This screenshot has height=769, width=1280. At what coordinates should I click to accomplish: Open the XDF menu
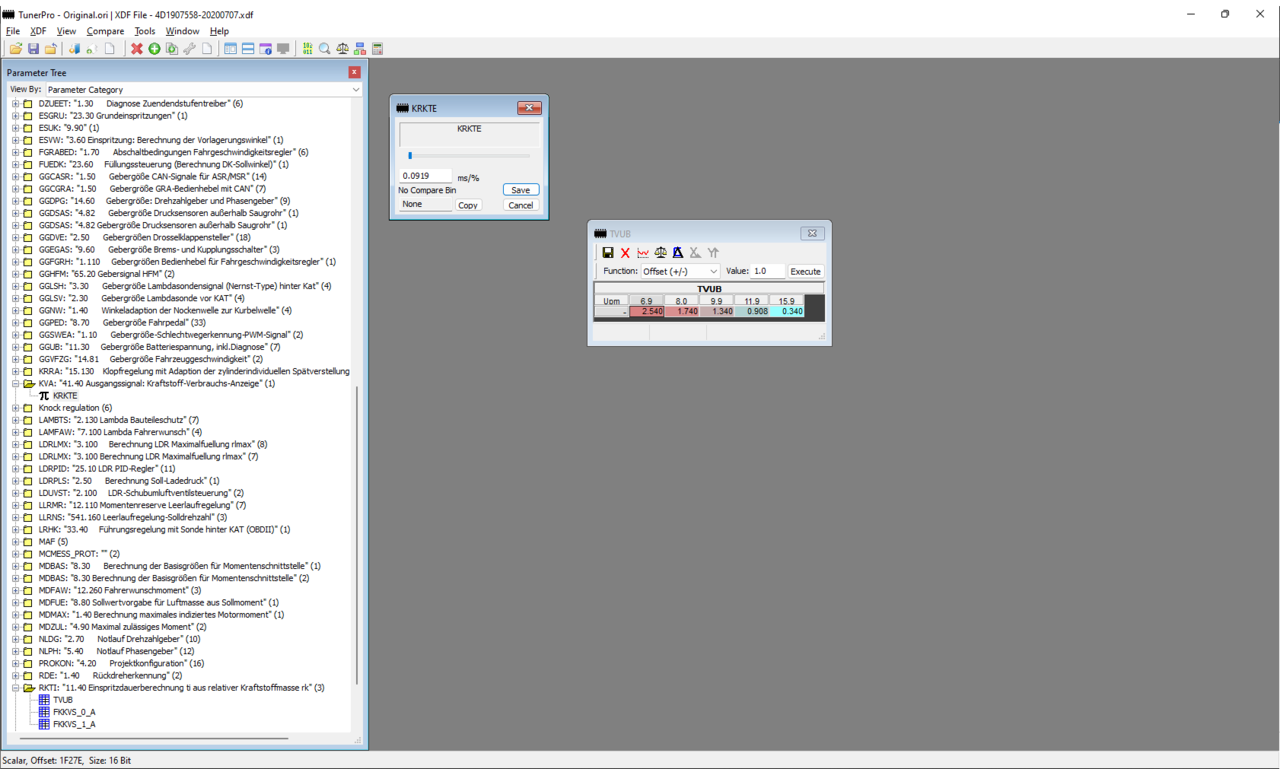click(x=38, y=31)
